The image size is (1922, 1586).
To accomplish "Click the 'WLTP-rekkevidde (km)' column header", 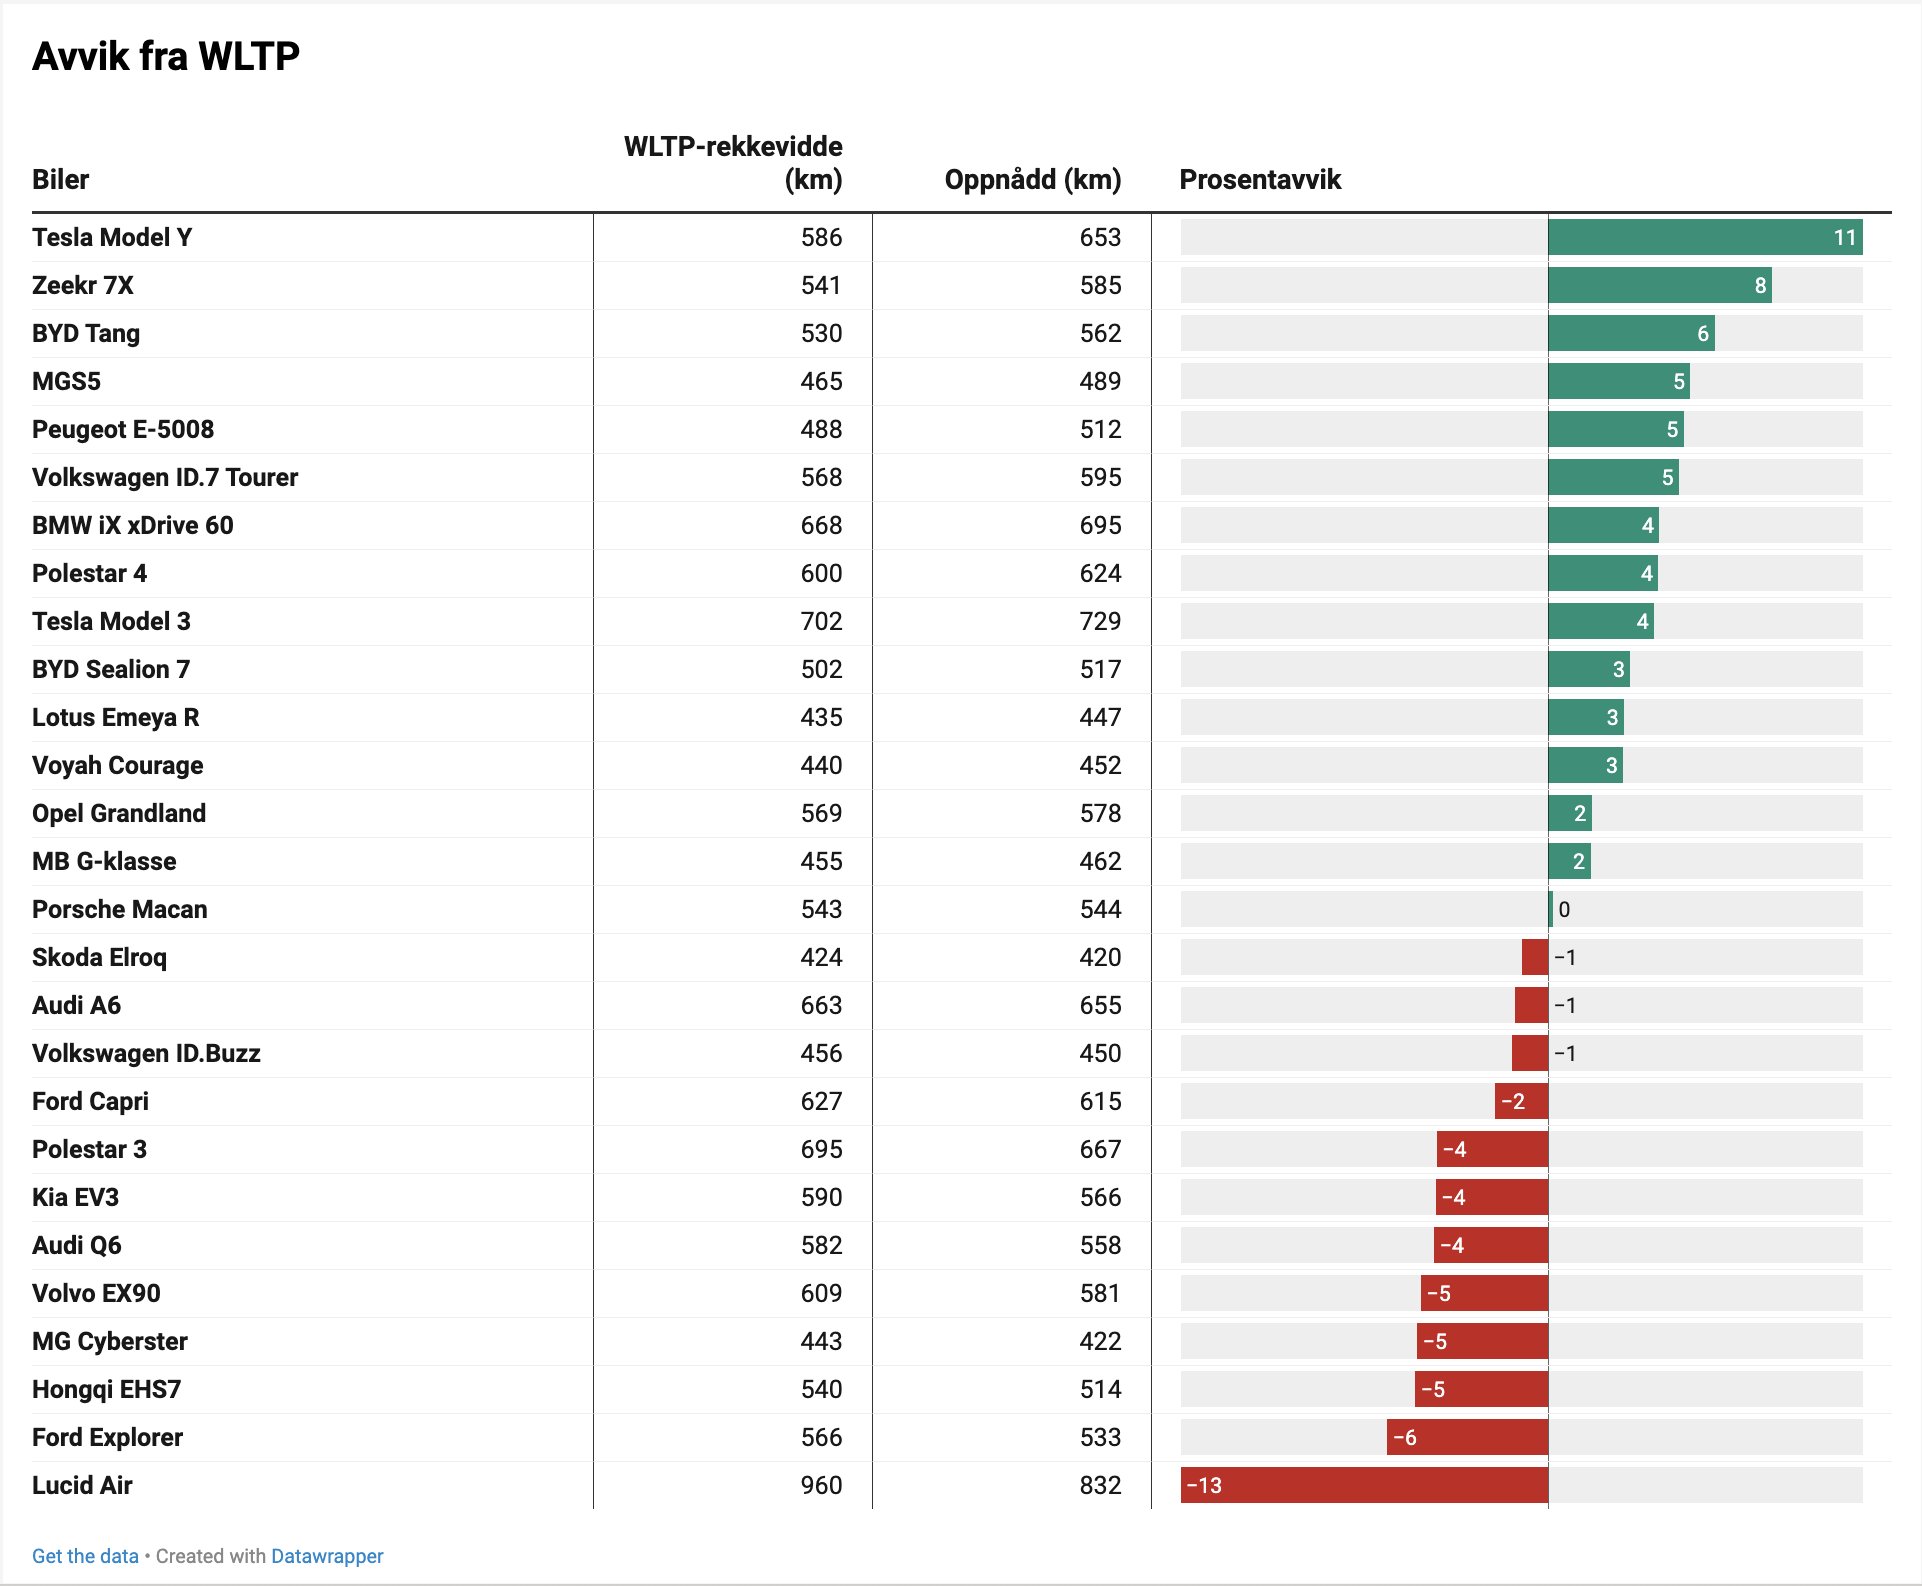I will pos(733,163).
